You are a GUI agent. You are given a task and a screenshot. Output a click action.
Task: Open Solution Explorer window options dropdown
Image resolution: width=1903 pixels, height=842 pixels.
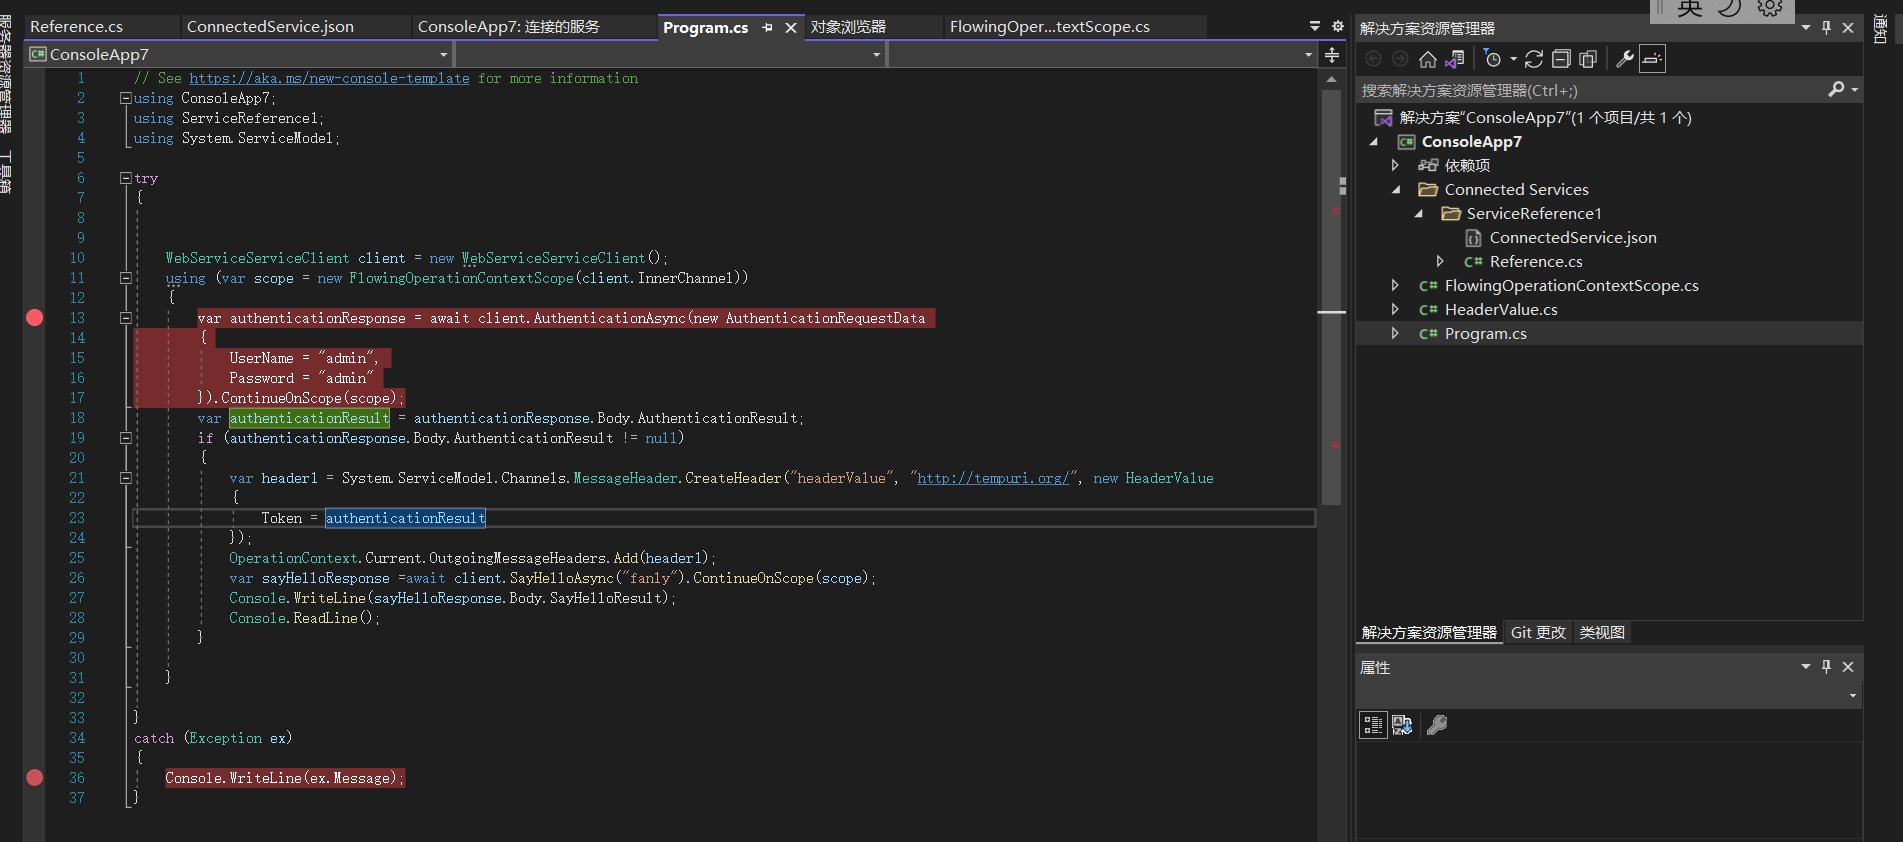pos(1806,28)
